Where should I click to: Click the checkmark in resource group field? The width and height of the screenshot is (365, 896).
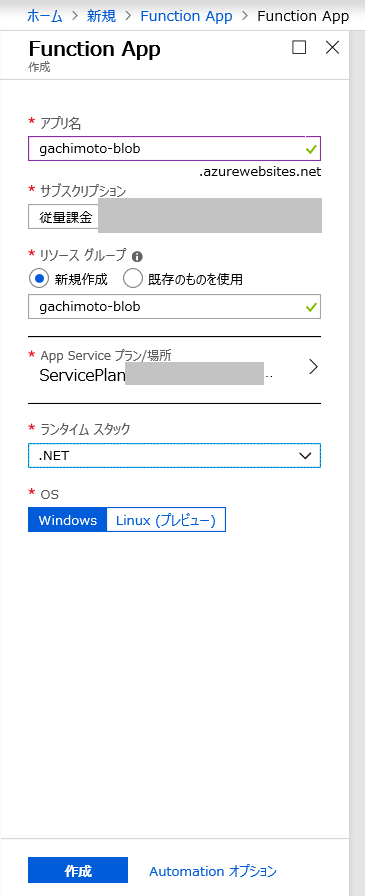pos(311,307)
